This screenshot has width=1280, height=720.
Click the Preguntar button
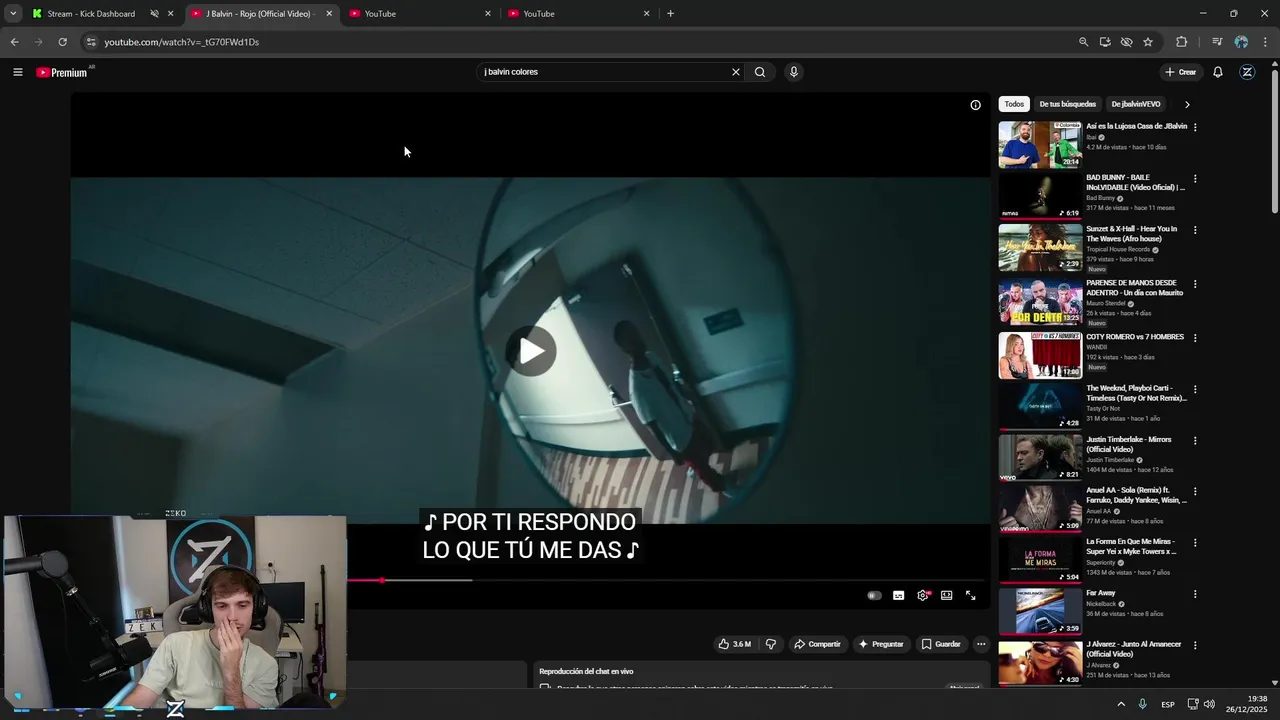(881, 644)
